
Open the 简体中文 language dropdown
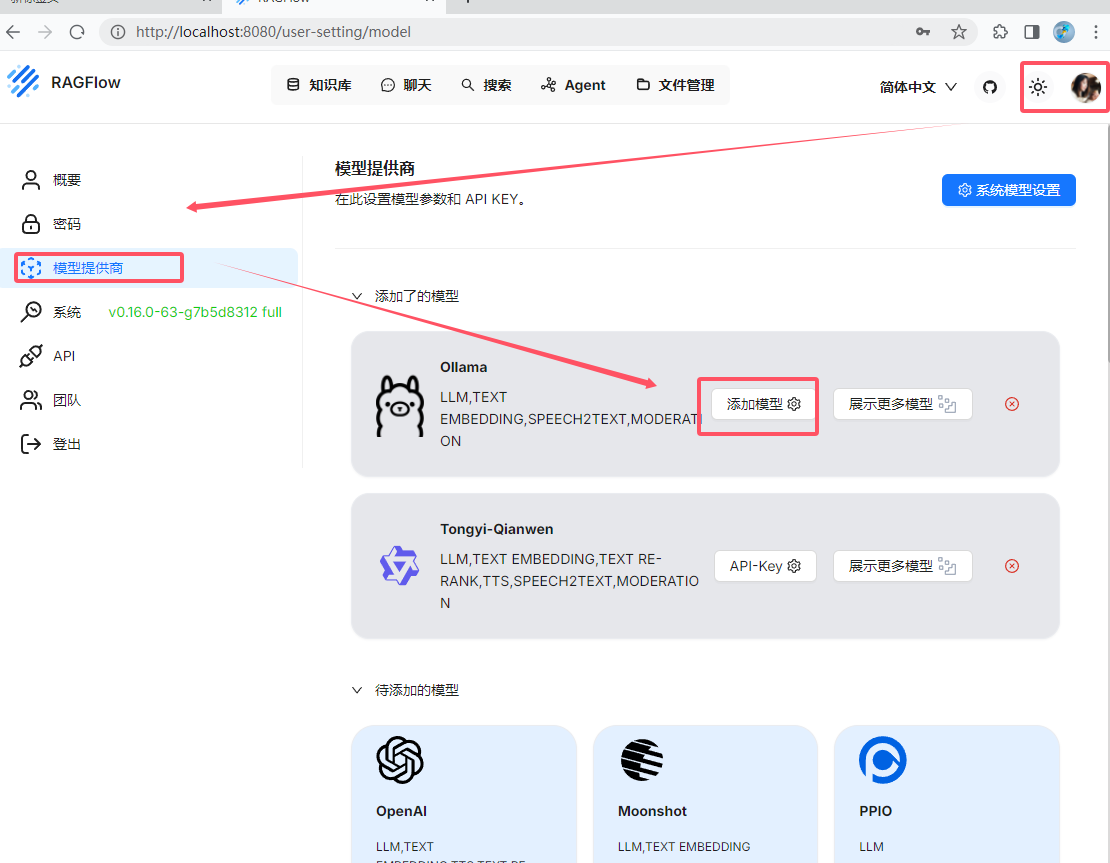(918, 87)
